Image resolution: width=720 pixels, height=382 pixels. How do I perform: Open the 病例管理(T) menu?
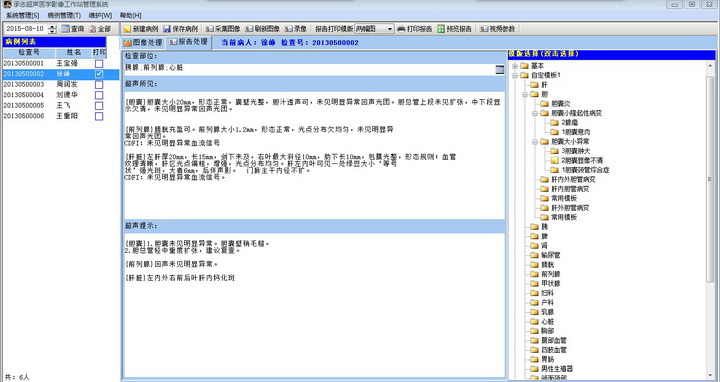click(x=64, y=15)
